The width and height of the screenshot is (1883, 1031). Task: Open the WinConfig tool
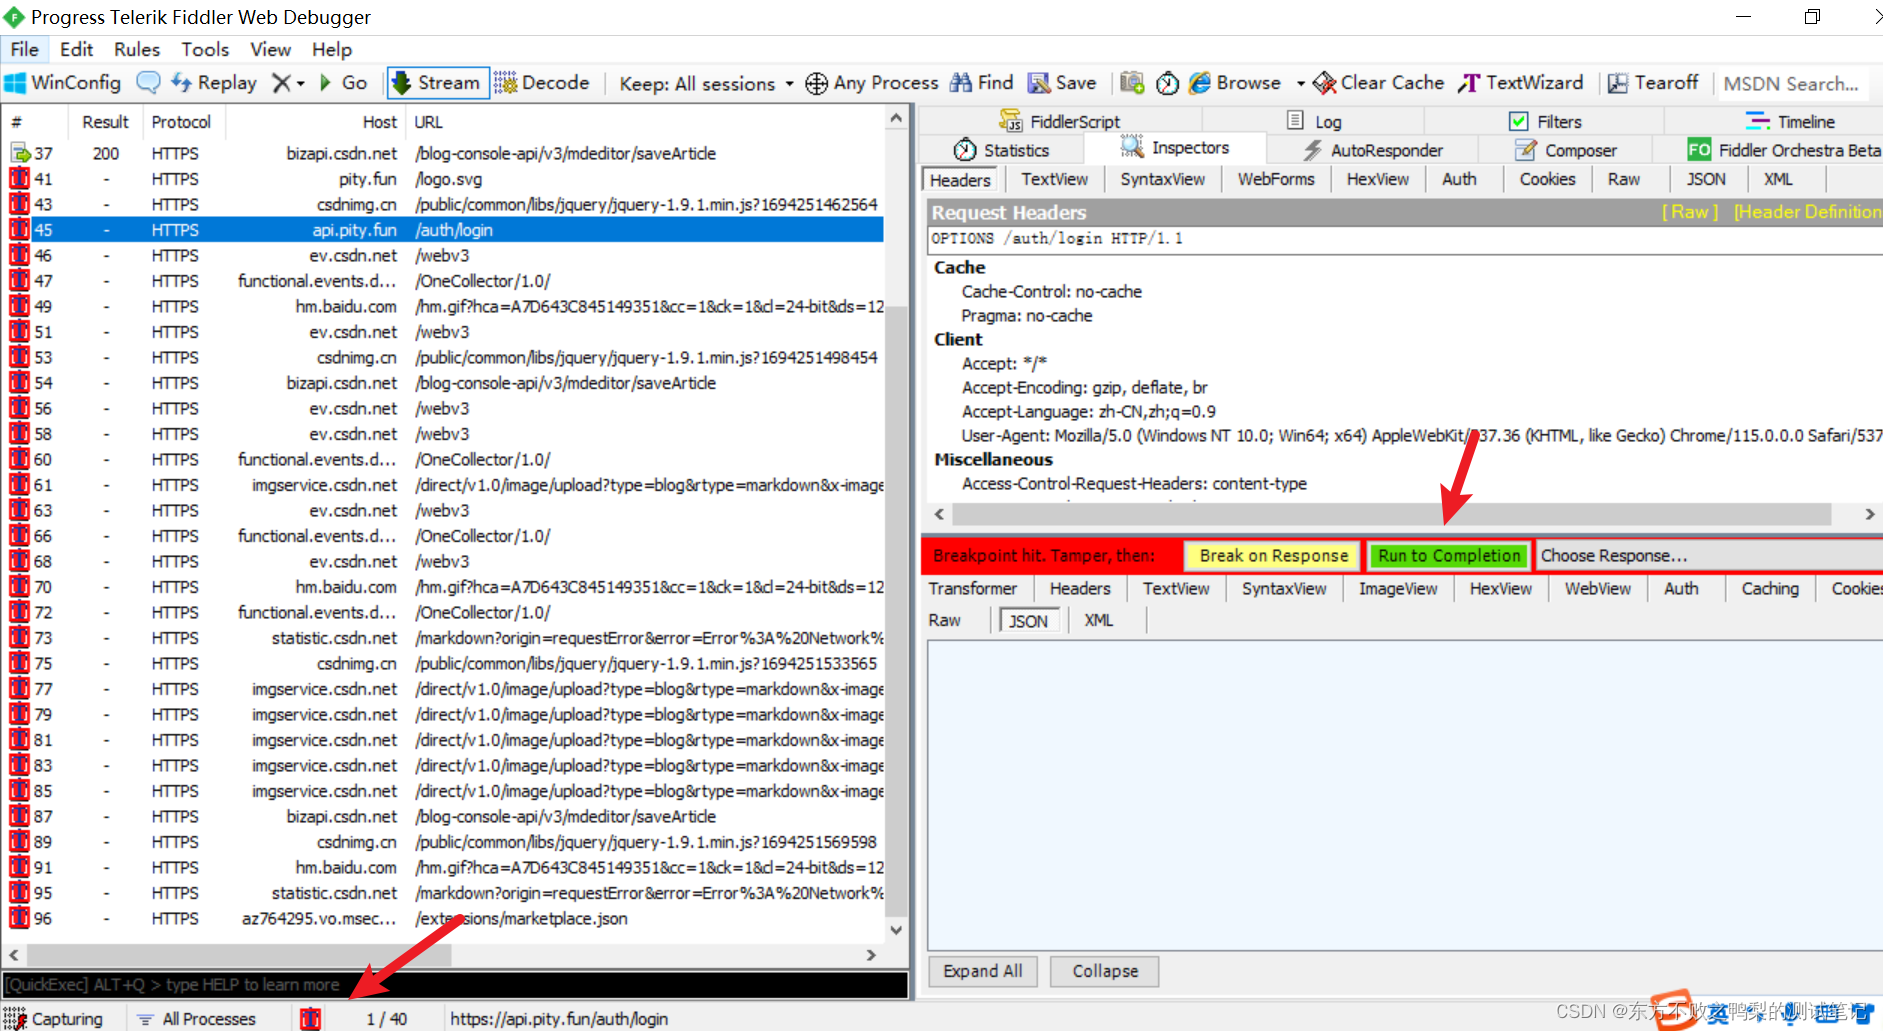click(62, 83)
